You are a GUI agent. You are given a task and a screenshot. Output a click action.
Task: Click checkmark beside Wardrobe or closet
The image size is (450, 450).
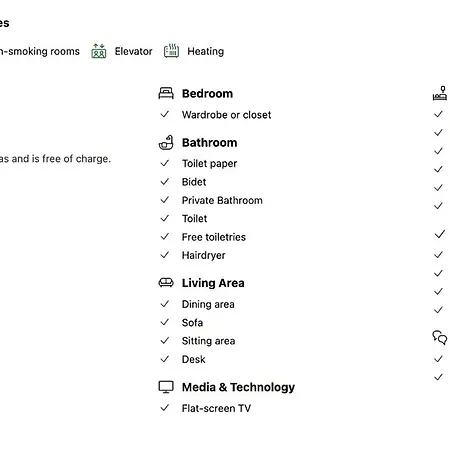pos(165,114)
